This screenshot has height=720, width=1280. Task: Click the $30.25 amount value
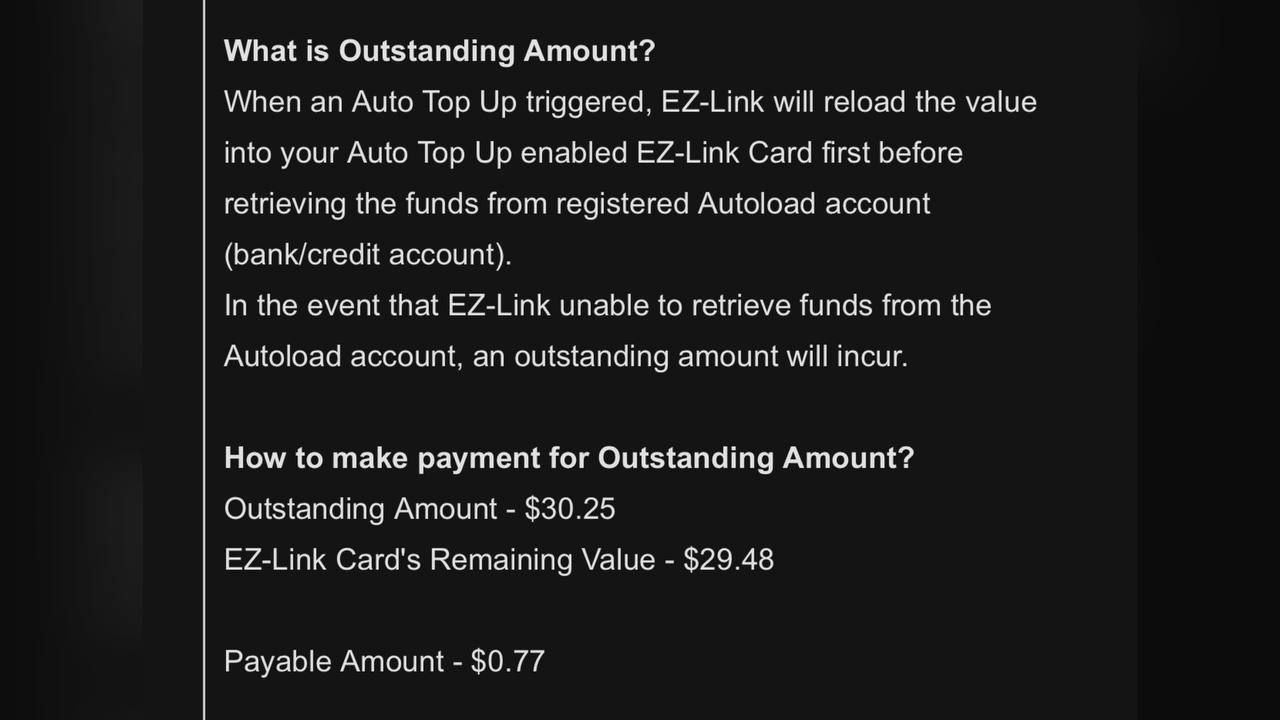tap(570, 509)
